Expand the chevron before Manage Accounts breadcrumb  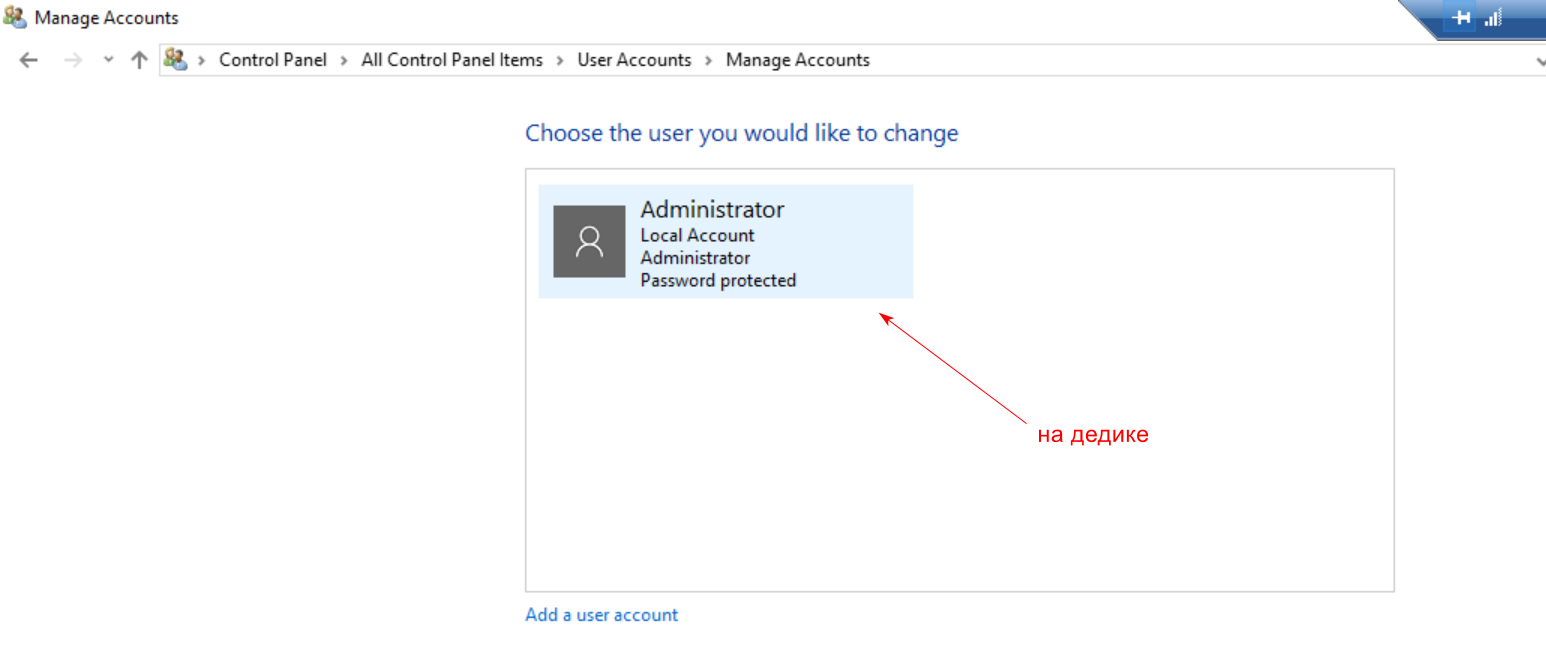pos(708,60)
